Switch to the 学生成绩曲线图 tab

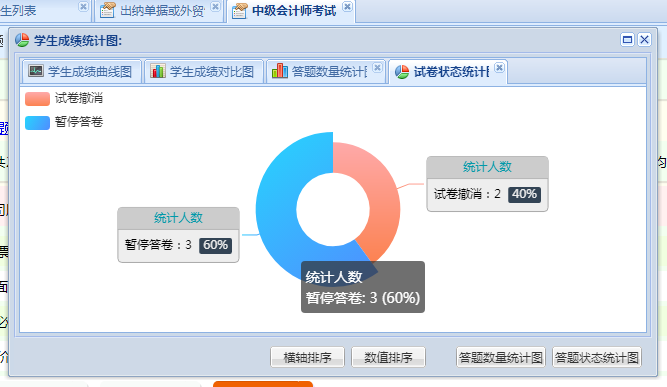(82, 71)
